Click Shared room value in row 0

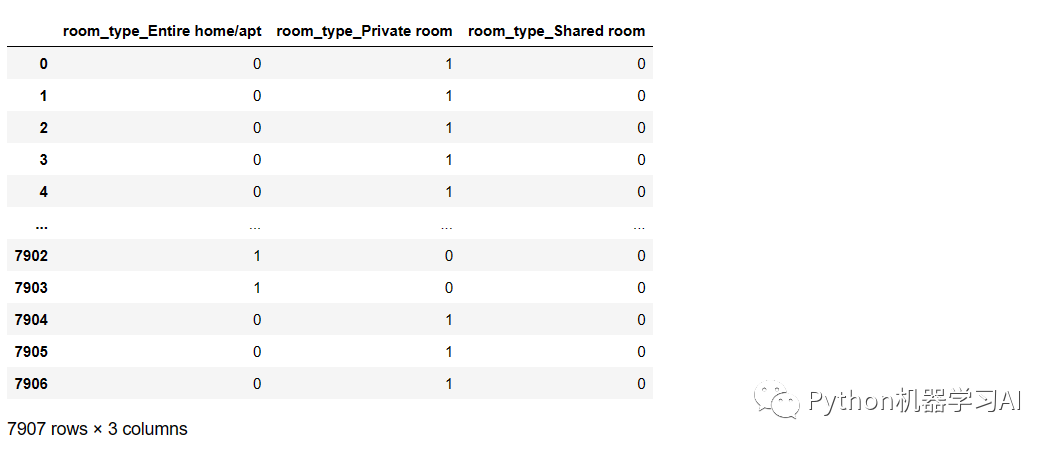click(641, 64)
